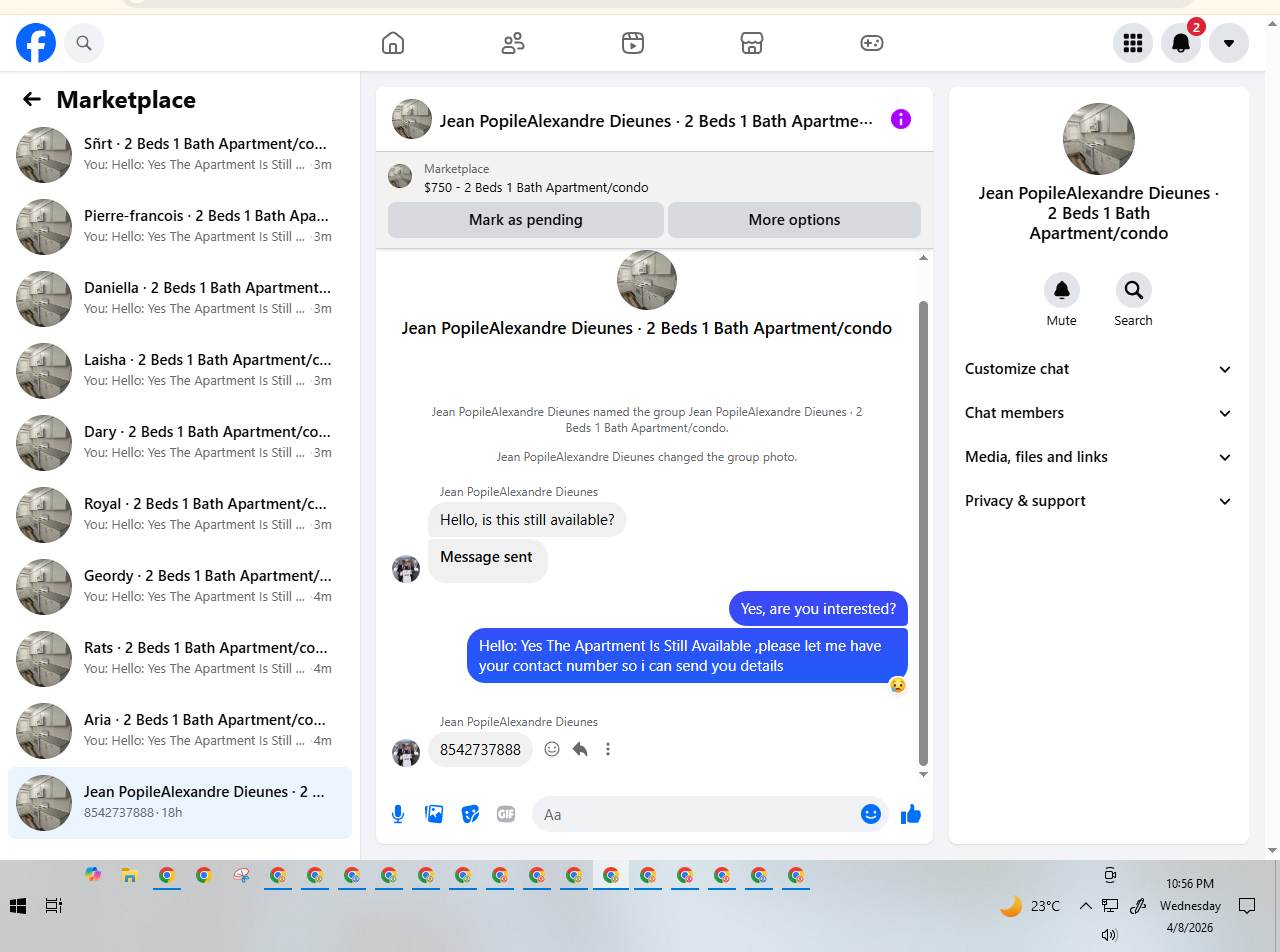This screenshot has width=1280, height=952.
Task: Click Mark as pending button
Action: pos(526,220)
